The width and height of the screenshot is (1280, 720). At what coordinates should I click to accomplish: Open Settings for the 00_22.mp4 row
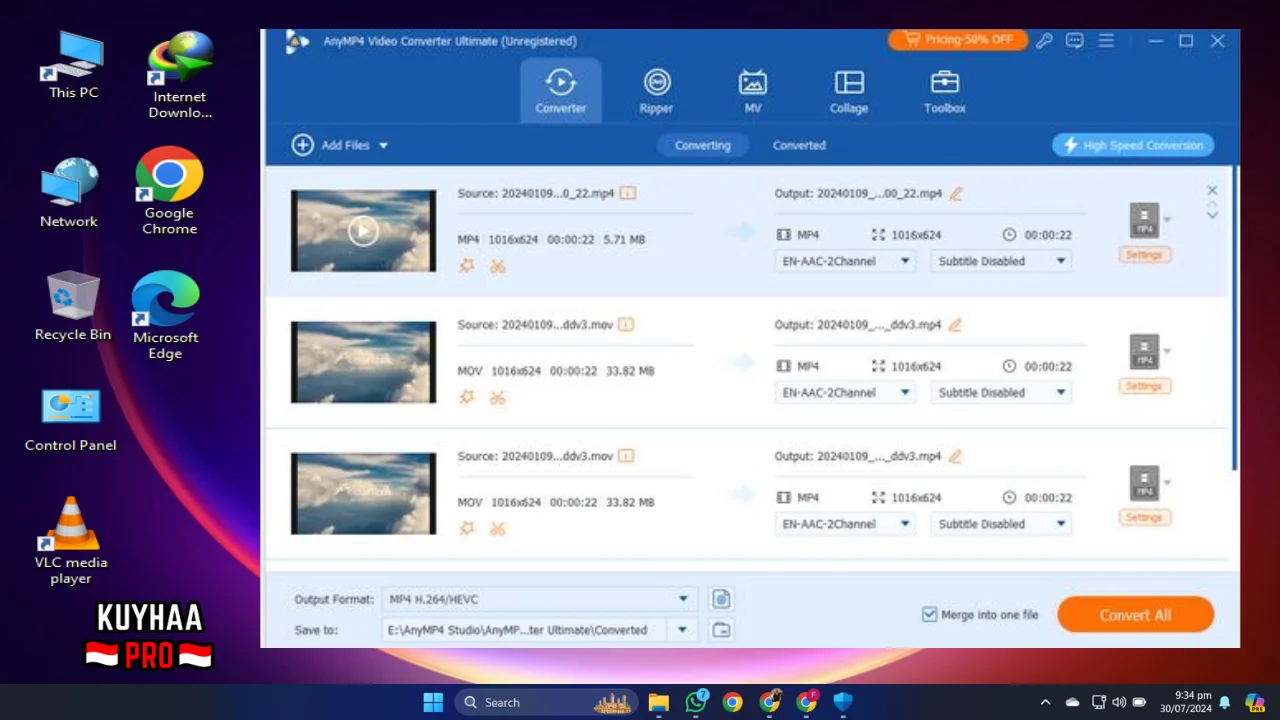[x=1144, y=254]
